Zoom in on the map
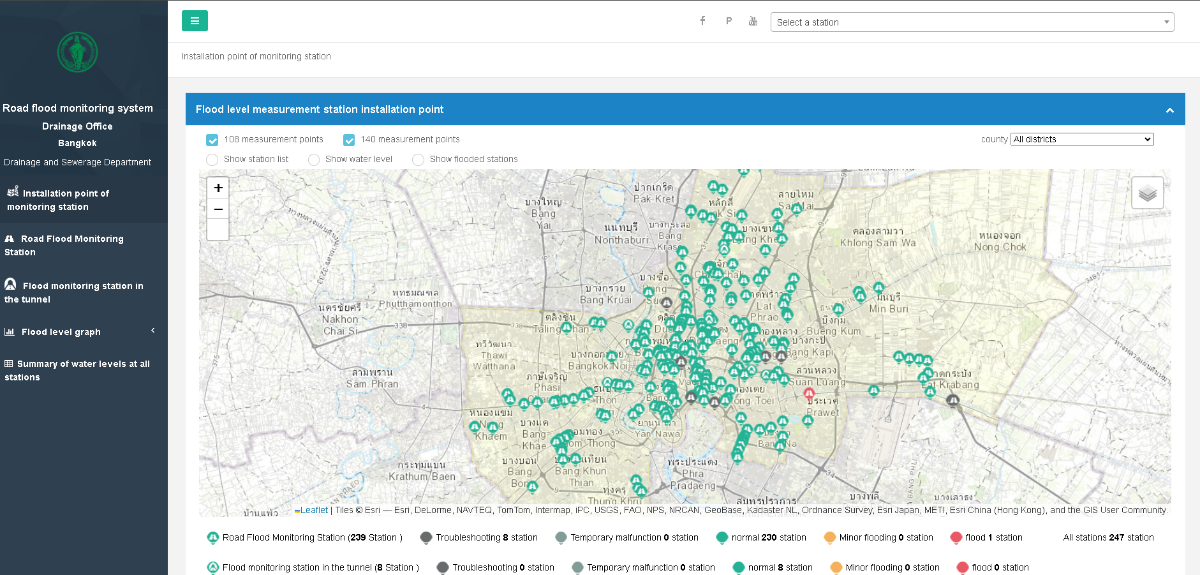This screenshot has width=1200, height=575. coord(218,187)
